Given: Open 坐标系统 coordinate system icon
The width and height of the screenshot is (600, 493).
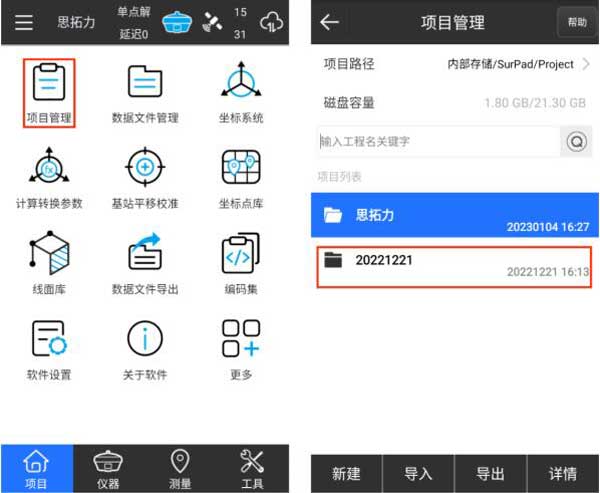Looking at the screenshot, I should coord(241,80).
